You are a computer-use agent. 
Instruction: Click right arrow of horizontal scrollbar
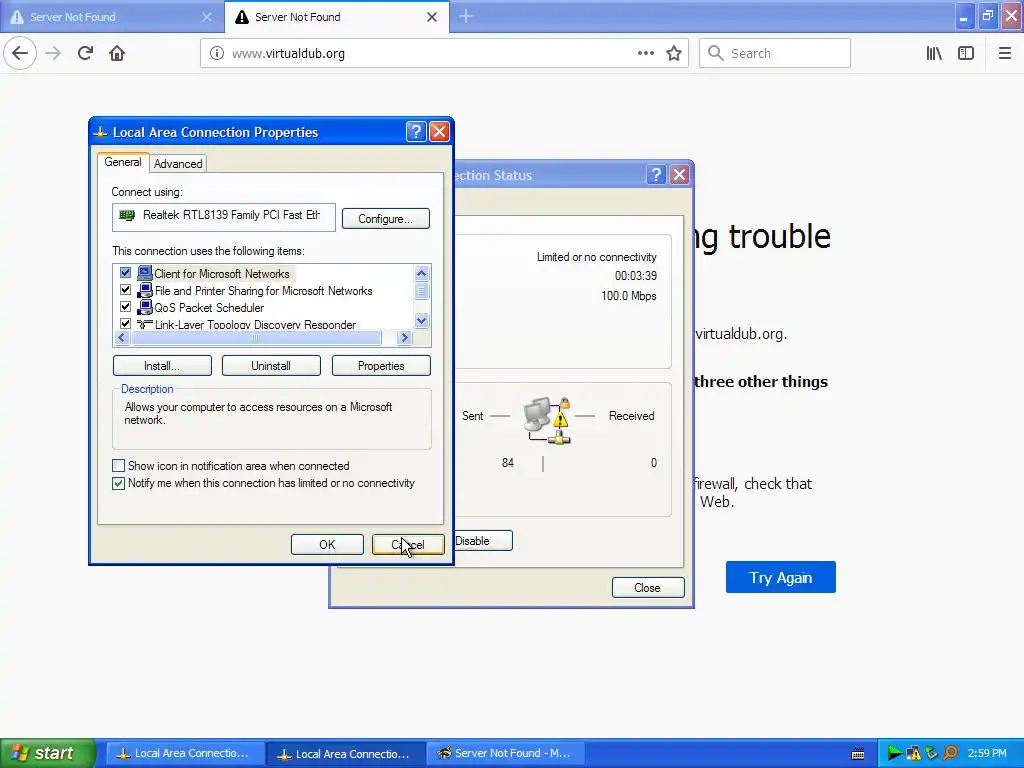pyautogui.click(x=404, y=338)
